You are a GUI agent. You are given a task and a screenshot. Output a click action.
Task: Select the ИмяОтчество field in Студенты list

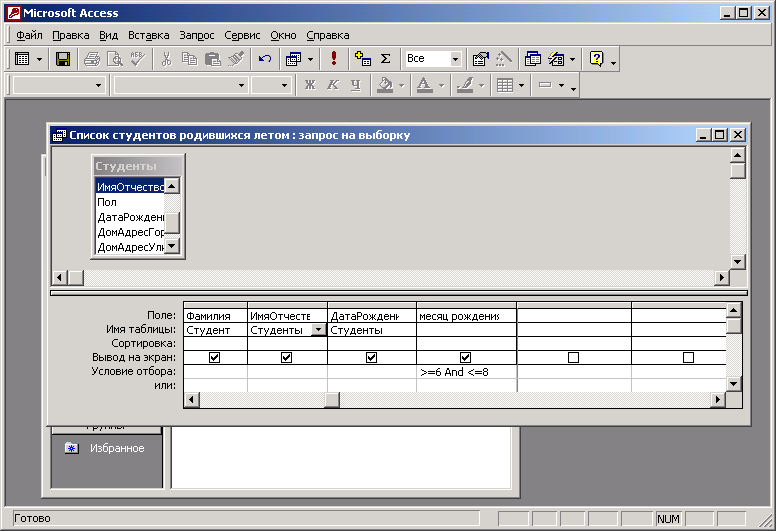(130, 187)
